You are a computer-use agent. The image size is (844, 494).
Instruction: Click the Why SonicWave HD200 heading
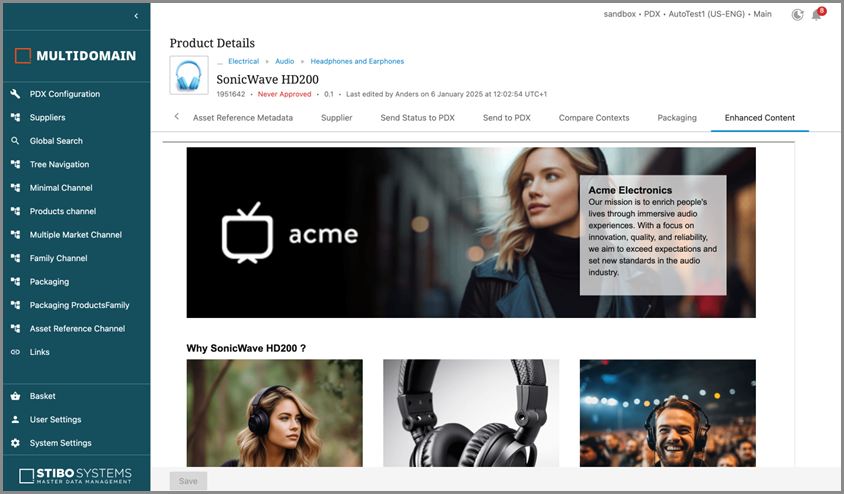click(x=246, y=348)
